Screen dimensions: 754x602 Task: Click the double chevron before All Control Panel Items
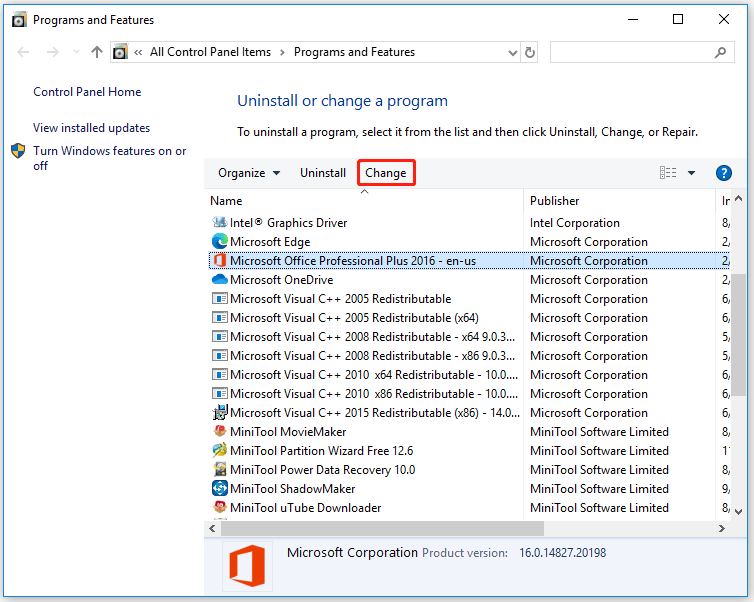tap(138, 52)
